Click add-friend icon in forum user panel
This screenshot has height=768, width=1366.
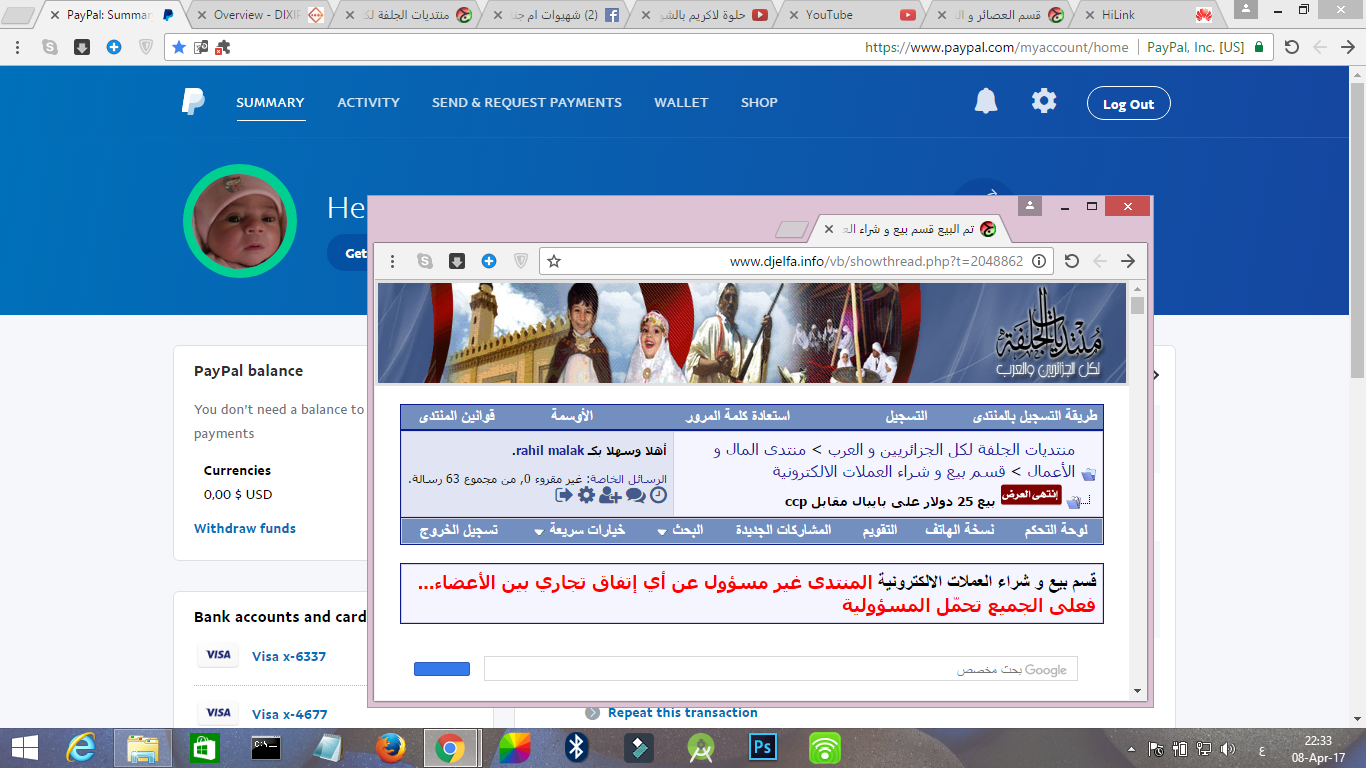pos(610,495)
